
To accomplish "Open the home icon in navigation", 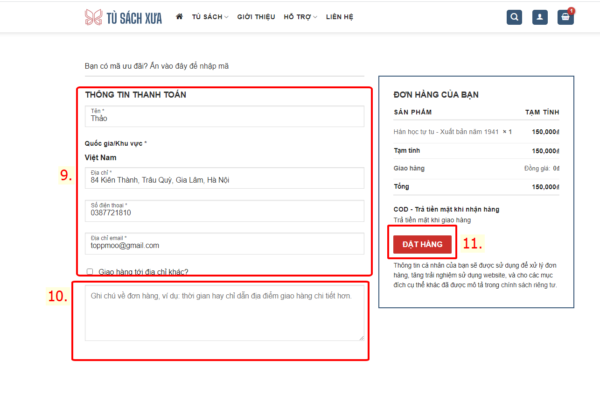I will pos(179,16).
